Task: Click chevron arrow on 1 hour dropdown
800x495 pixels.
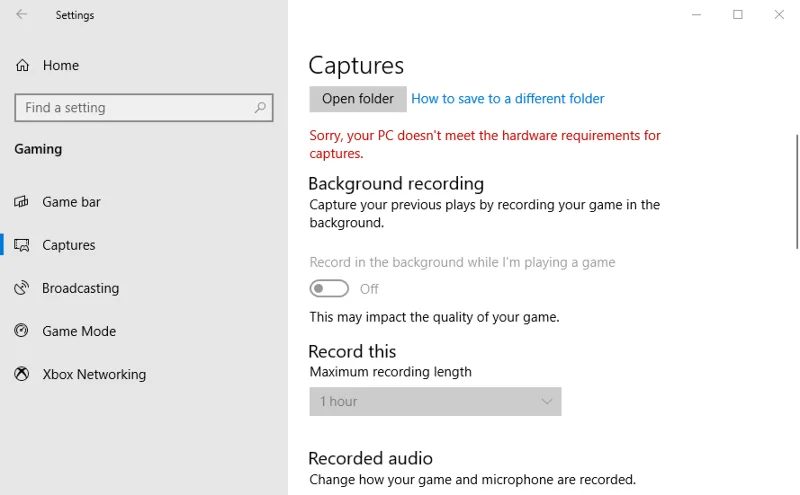Action: [x=546, y=402]
